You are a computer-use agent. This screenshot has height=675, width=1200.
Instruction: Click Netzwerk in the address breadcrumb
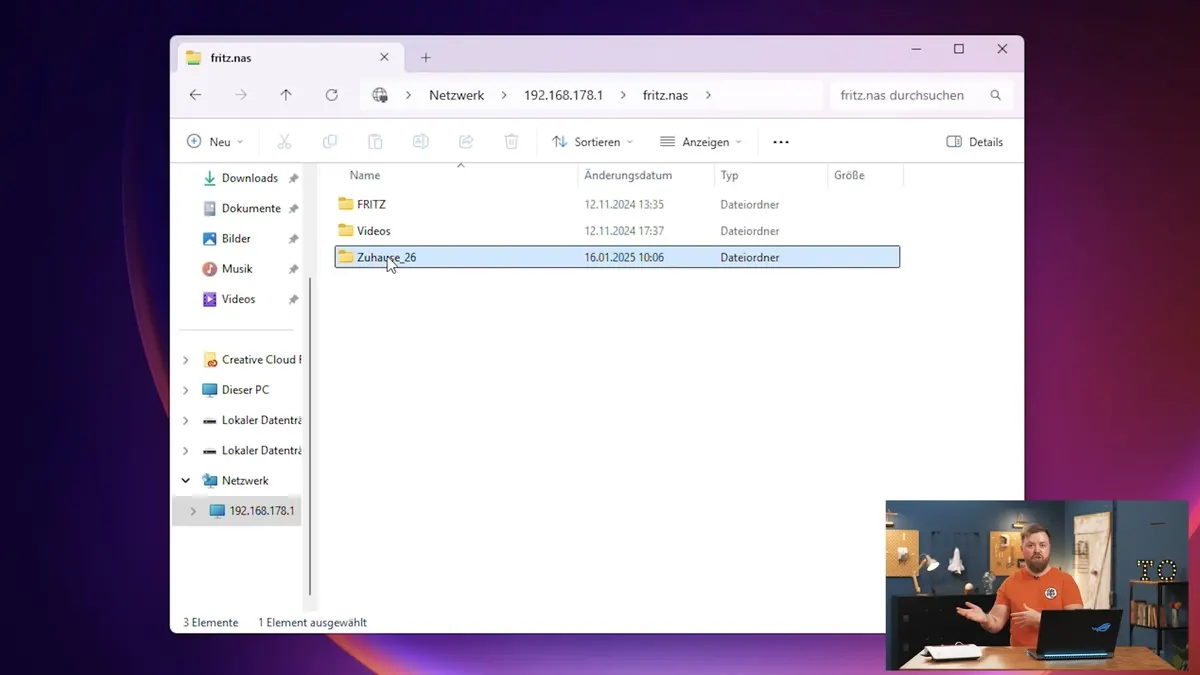456,95
